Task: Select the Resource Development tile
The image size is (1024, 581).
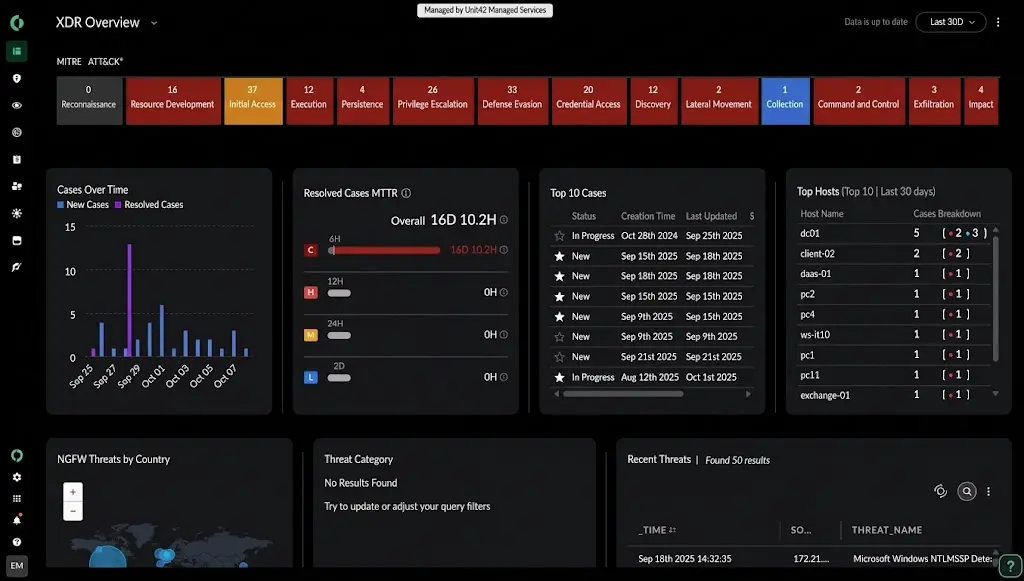Action: tap(173, 101)
